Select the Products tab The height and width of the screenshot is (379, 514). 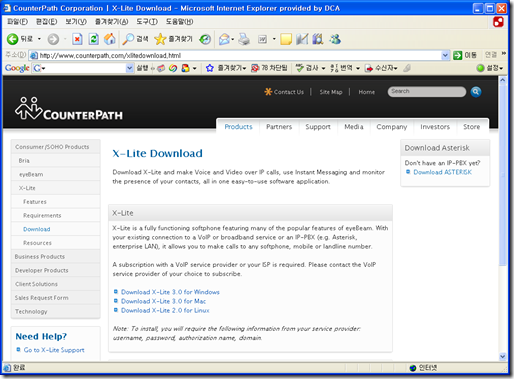tap(238, 127)
